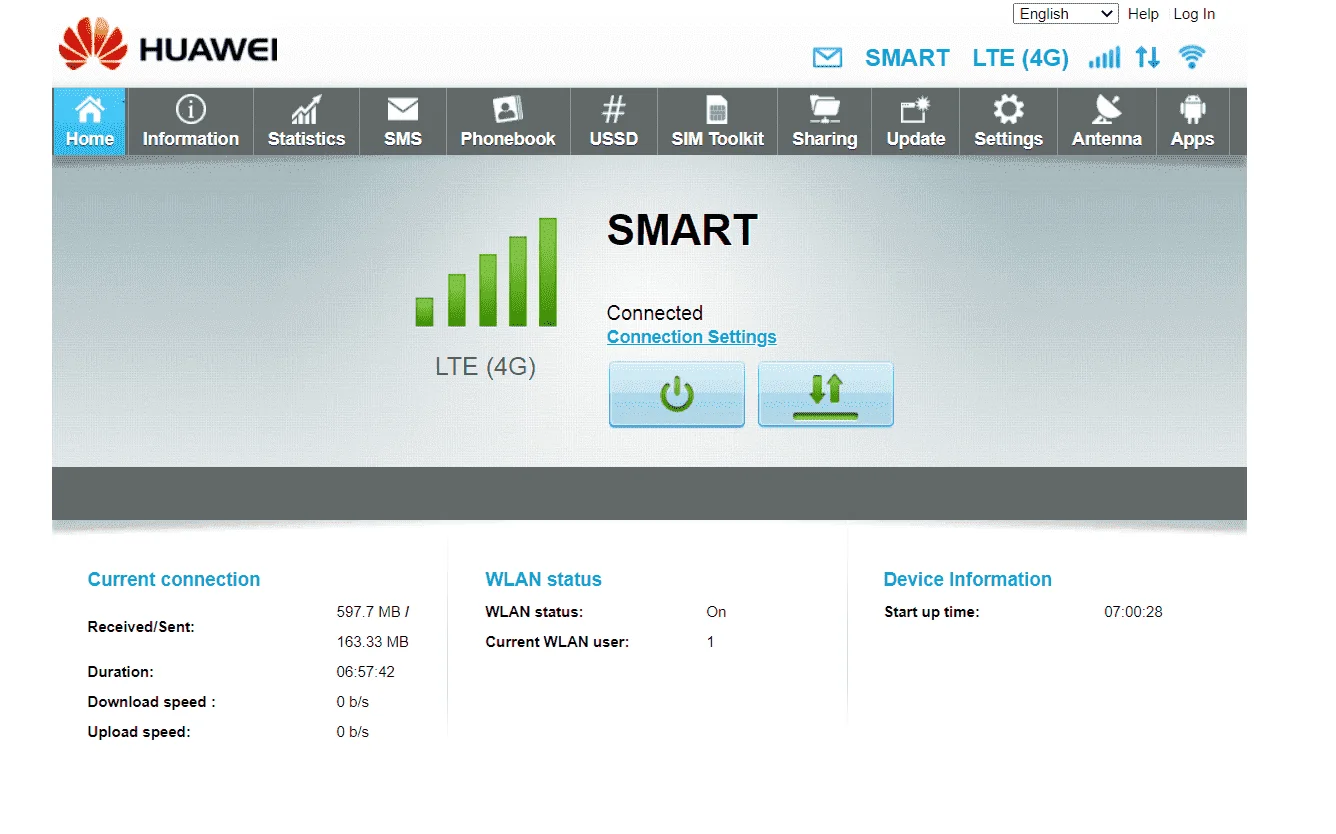
Task: Click the power connect/disconnect button
Action: click(x=677, y=395)
